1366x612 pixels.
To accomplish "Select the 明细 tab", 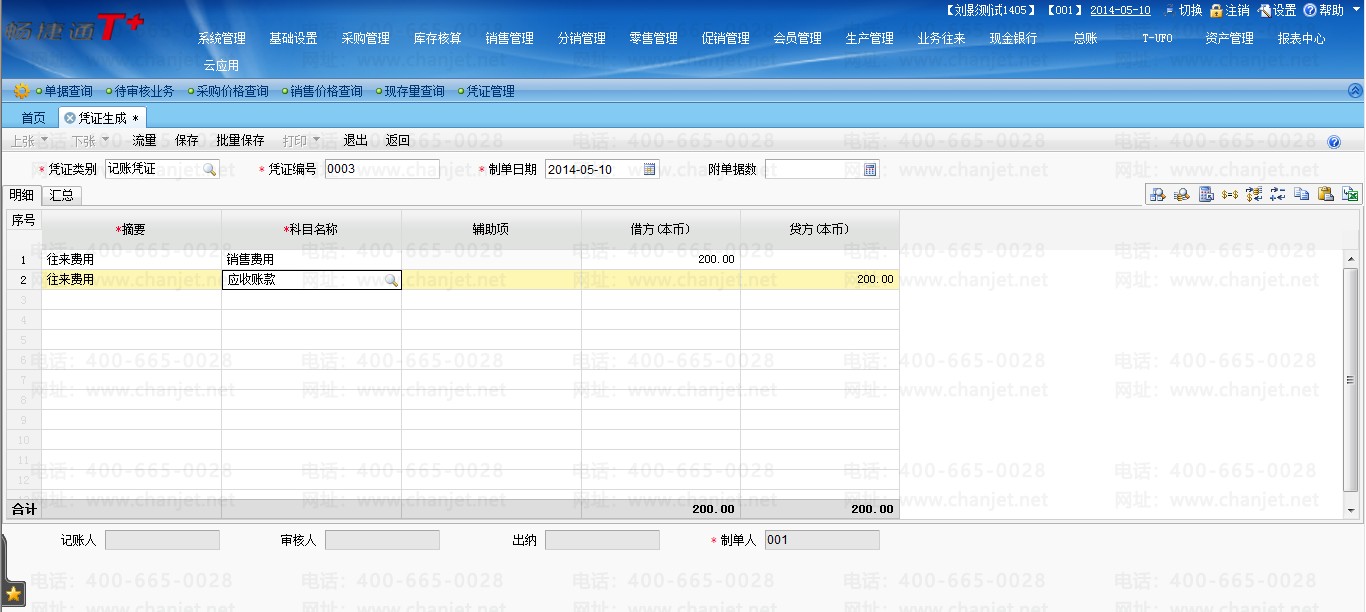I will click(x=22, y=195).
